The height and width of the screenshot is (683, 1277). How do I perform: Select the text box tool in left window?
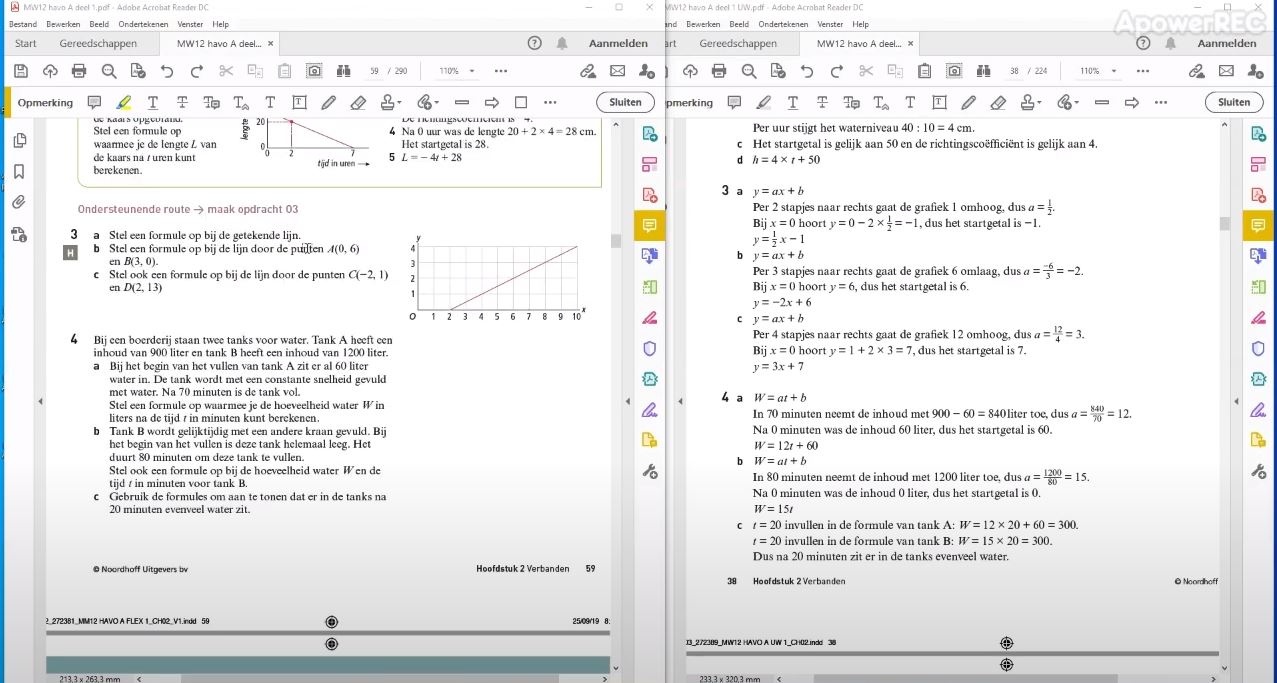pyautogui.click(x=299, y=102)
